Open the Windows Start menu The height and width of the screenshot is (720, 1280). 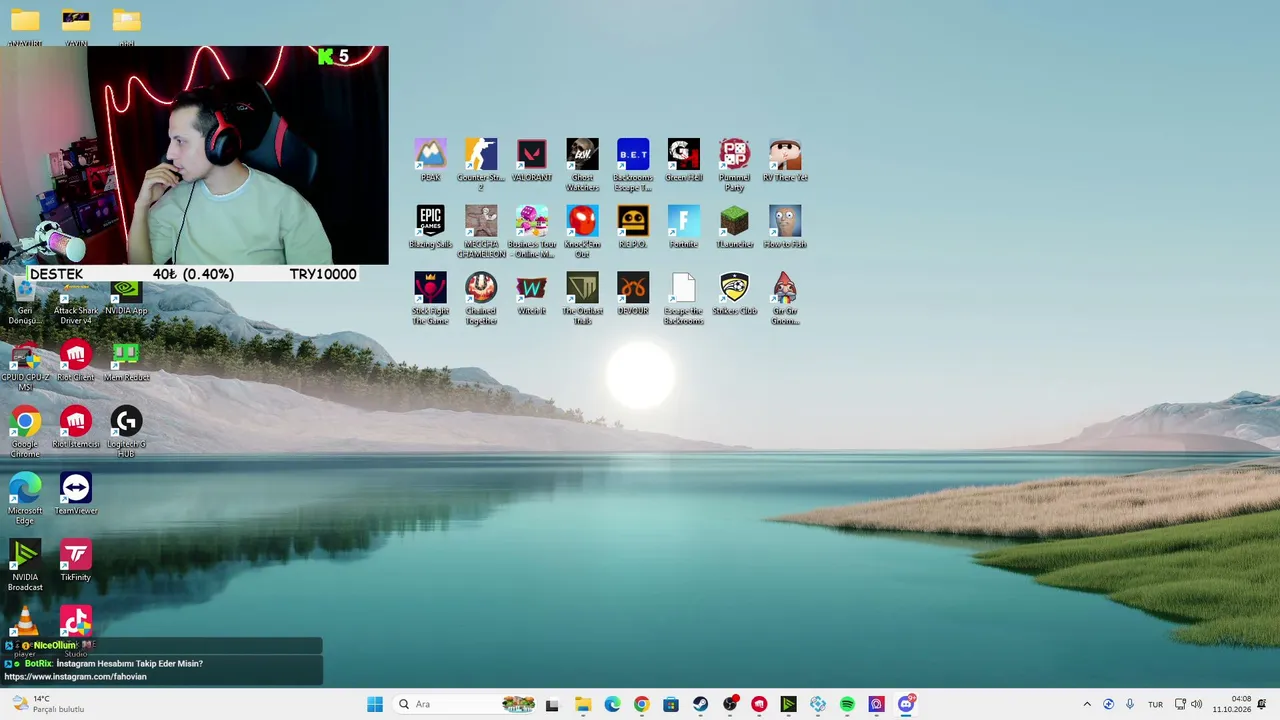375,704
